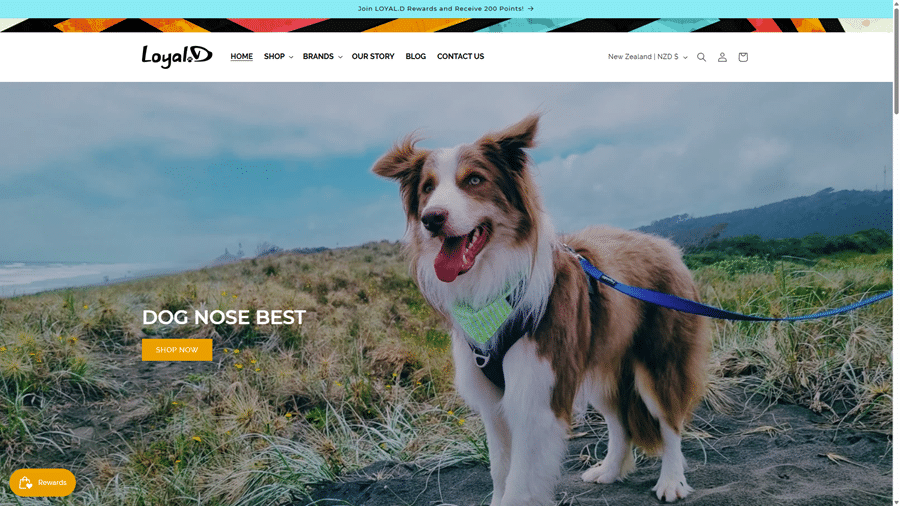Open New Zealand | NZD $ selector
The width and height of the screenshot is (900, 506).
click(x=647, y=57)
